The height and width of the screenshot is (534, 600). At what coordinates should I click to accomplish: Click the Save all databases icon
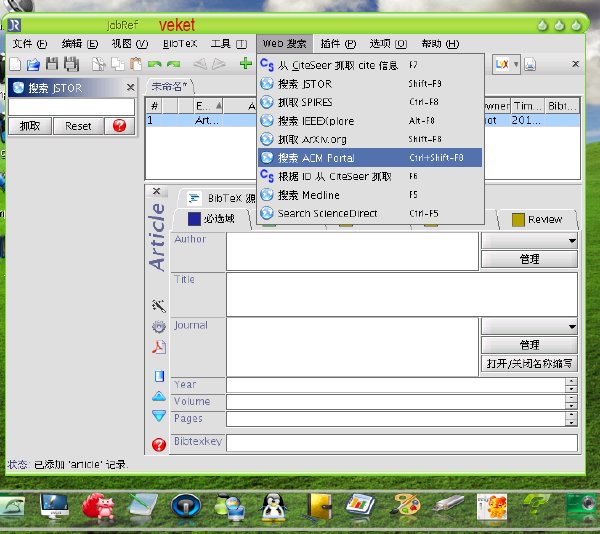[72, 64]
